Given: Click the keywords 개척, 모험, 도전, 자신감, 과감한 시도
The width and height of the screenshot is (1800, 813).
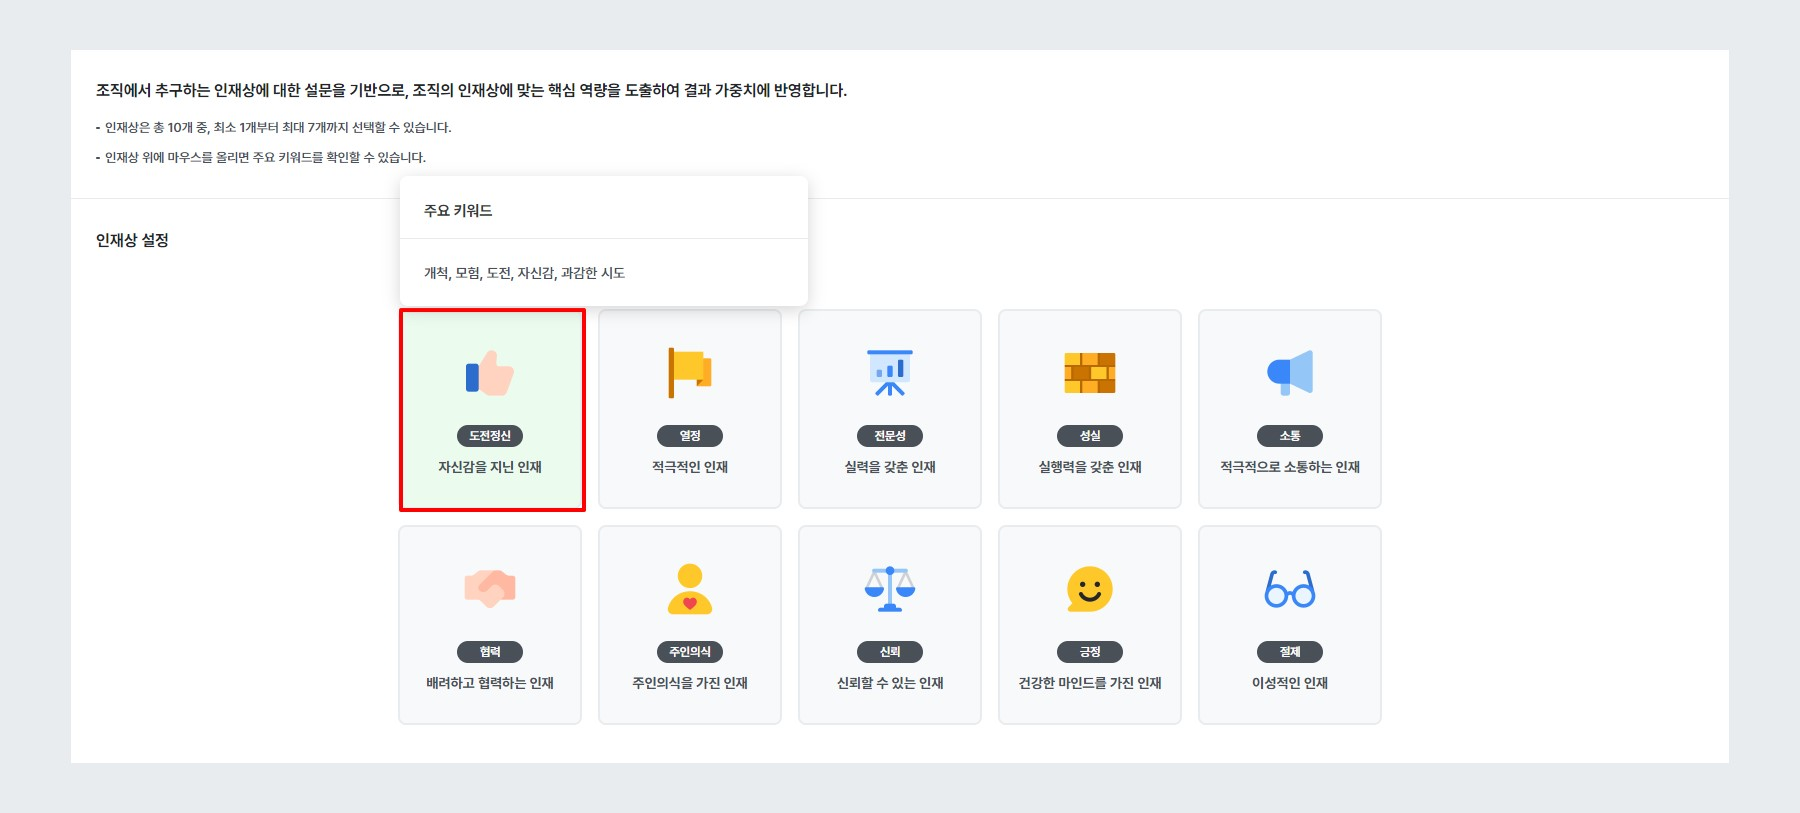Looking at the screenshot, I should [524, 273].
